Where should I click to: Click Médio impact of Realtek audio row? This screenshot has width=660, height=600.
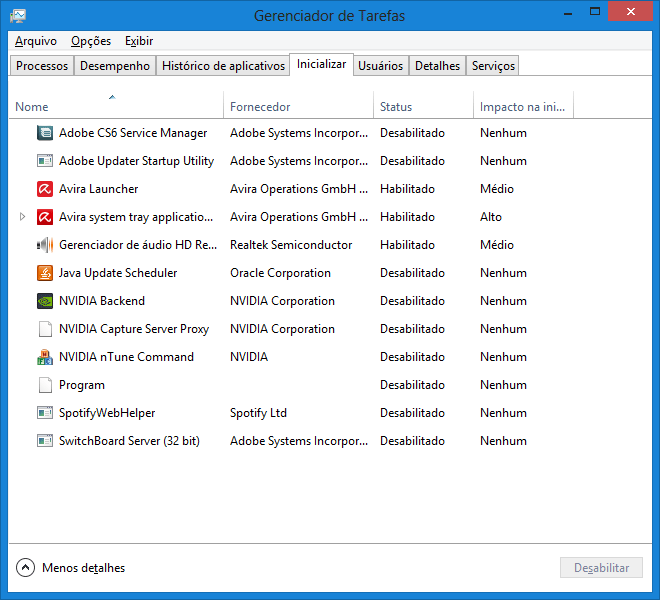(497, 245)
